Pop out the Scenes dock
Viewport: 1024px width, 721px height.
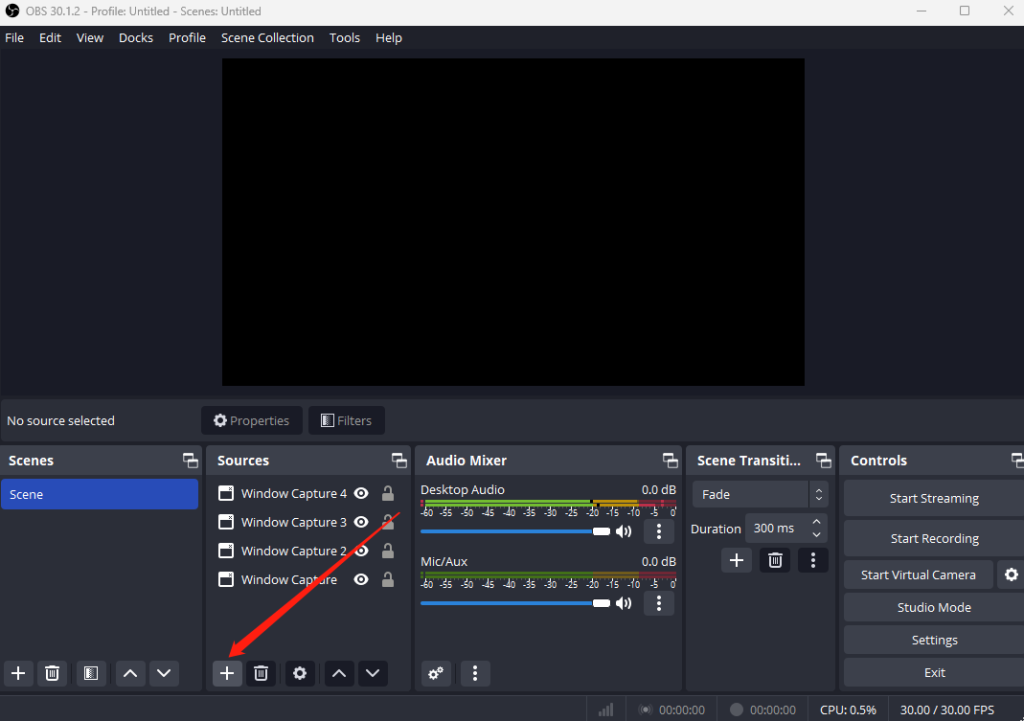(x=190, y=460)
